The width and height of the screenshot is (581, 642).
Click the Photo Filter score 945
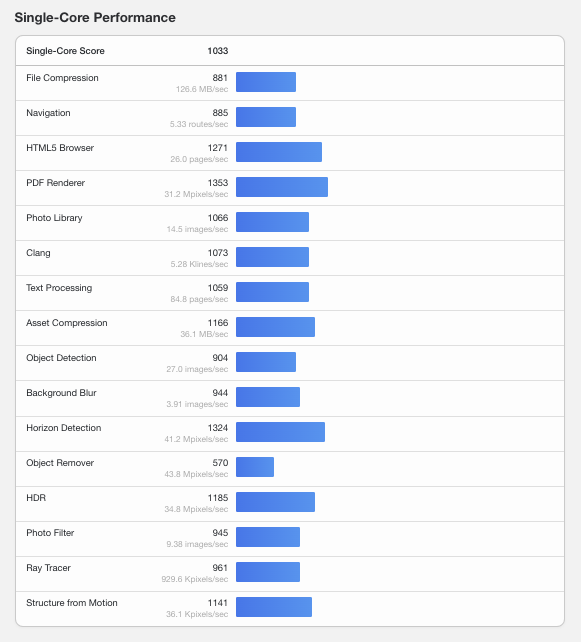point(220,533)
